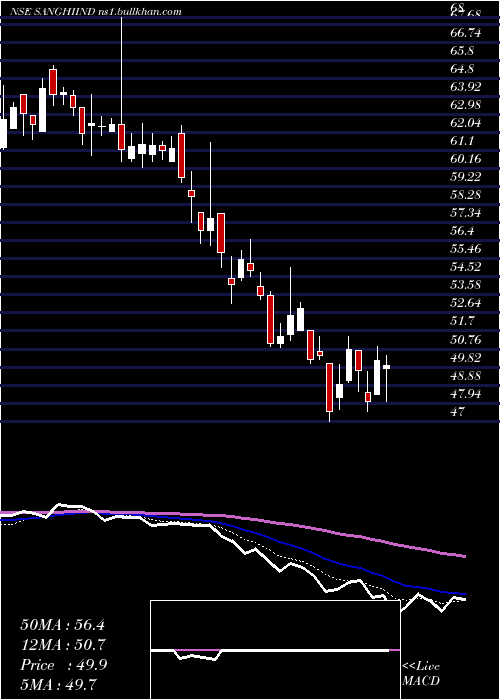Click the 54.52 price axis label

point(466,267)
